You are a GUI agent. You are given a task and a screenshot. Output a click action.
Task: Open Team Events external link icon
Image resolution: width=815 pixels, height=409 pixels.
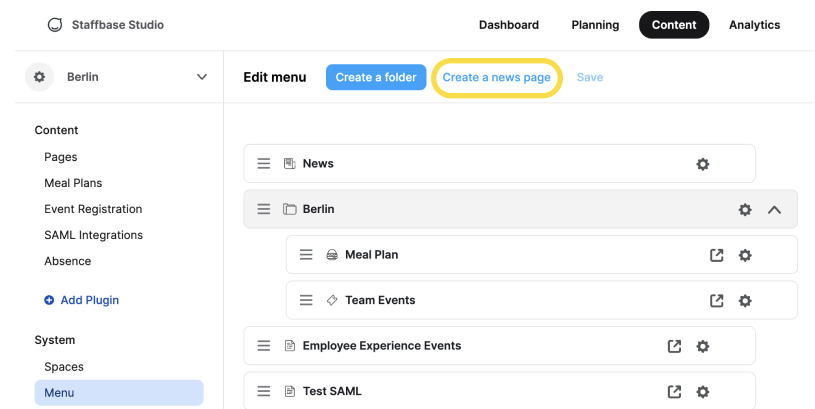717,300
